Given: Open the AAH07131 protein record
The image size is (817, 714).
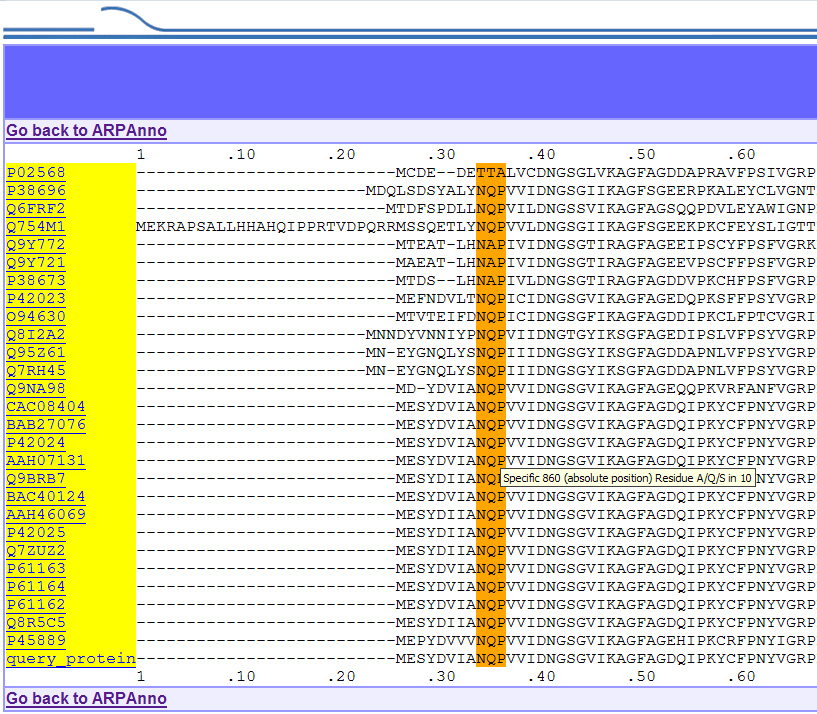Looking at the screenshot, I should [46, 461].
